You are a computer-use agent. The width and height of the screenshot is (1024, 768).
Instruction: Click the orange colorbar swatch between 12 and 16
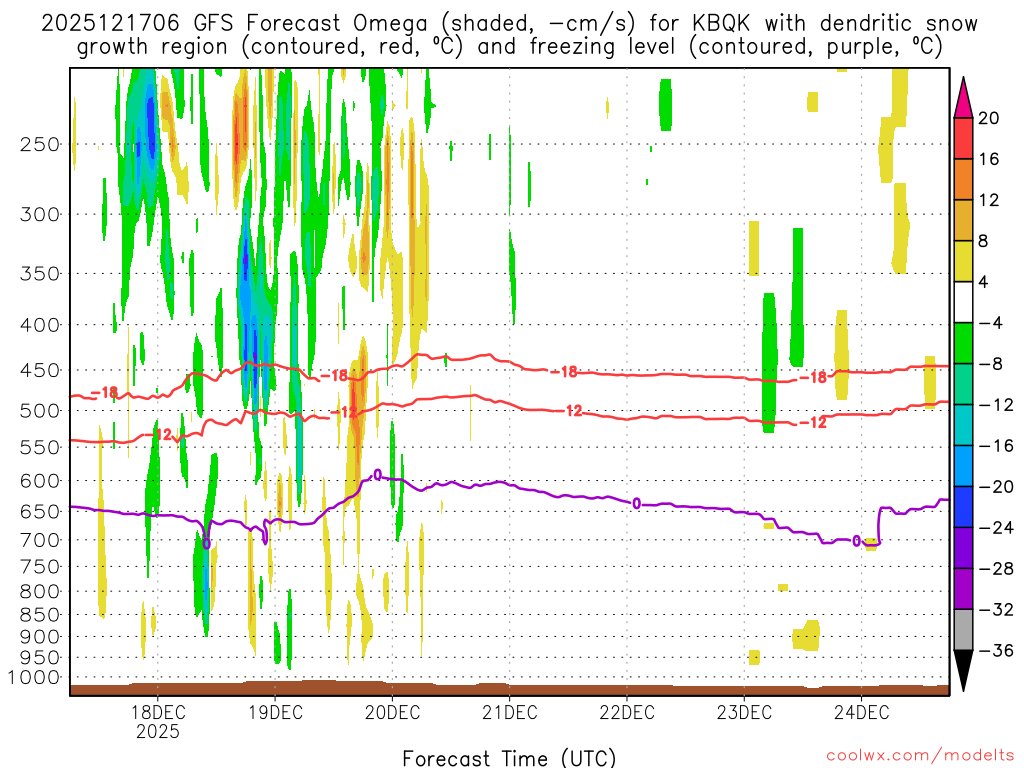click(x=963, y=180)
